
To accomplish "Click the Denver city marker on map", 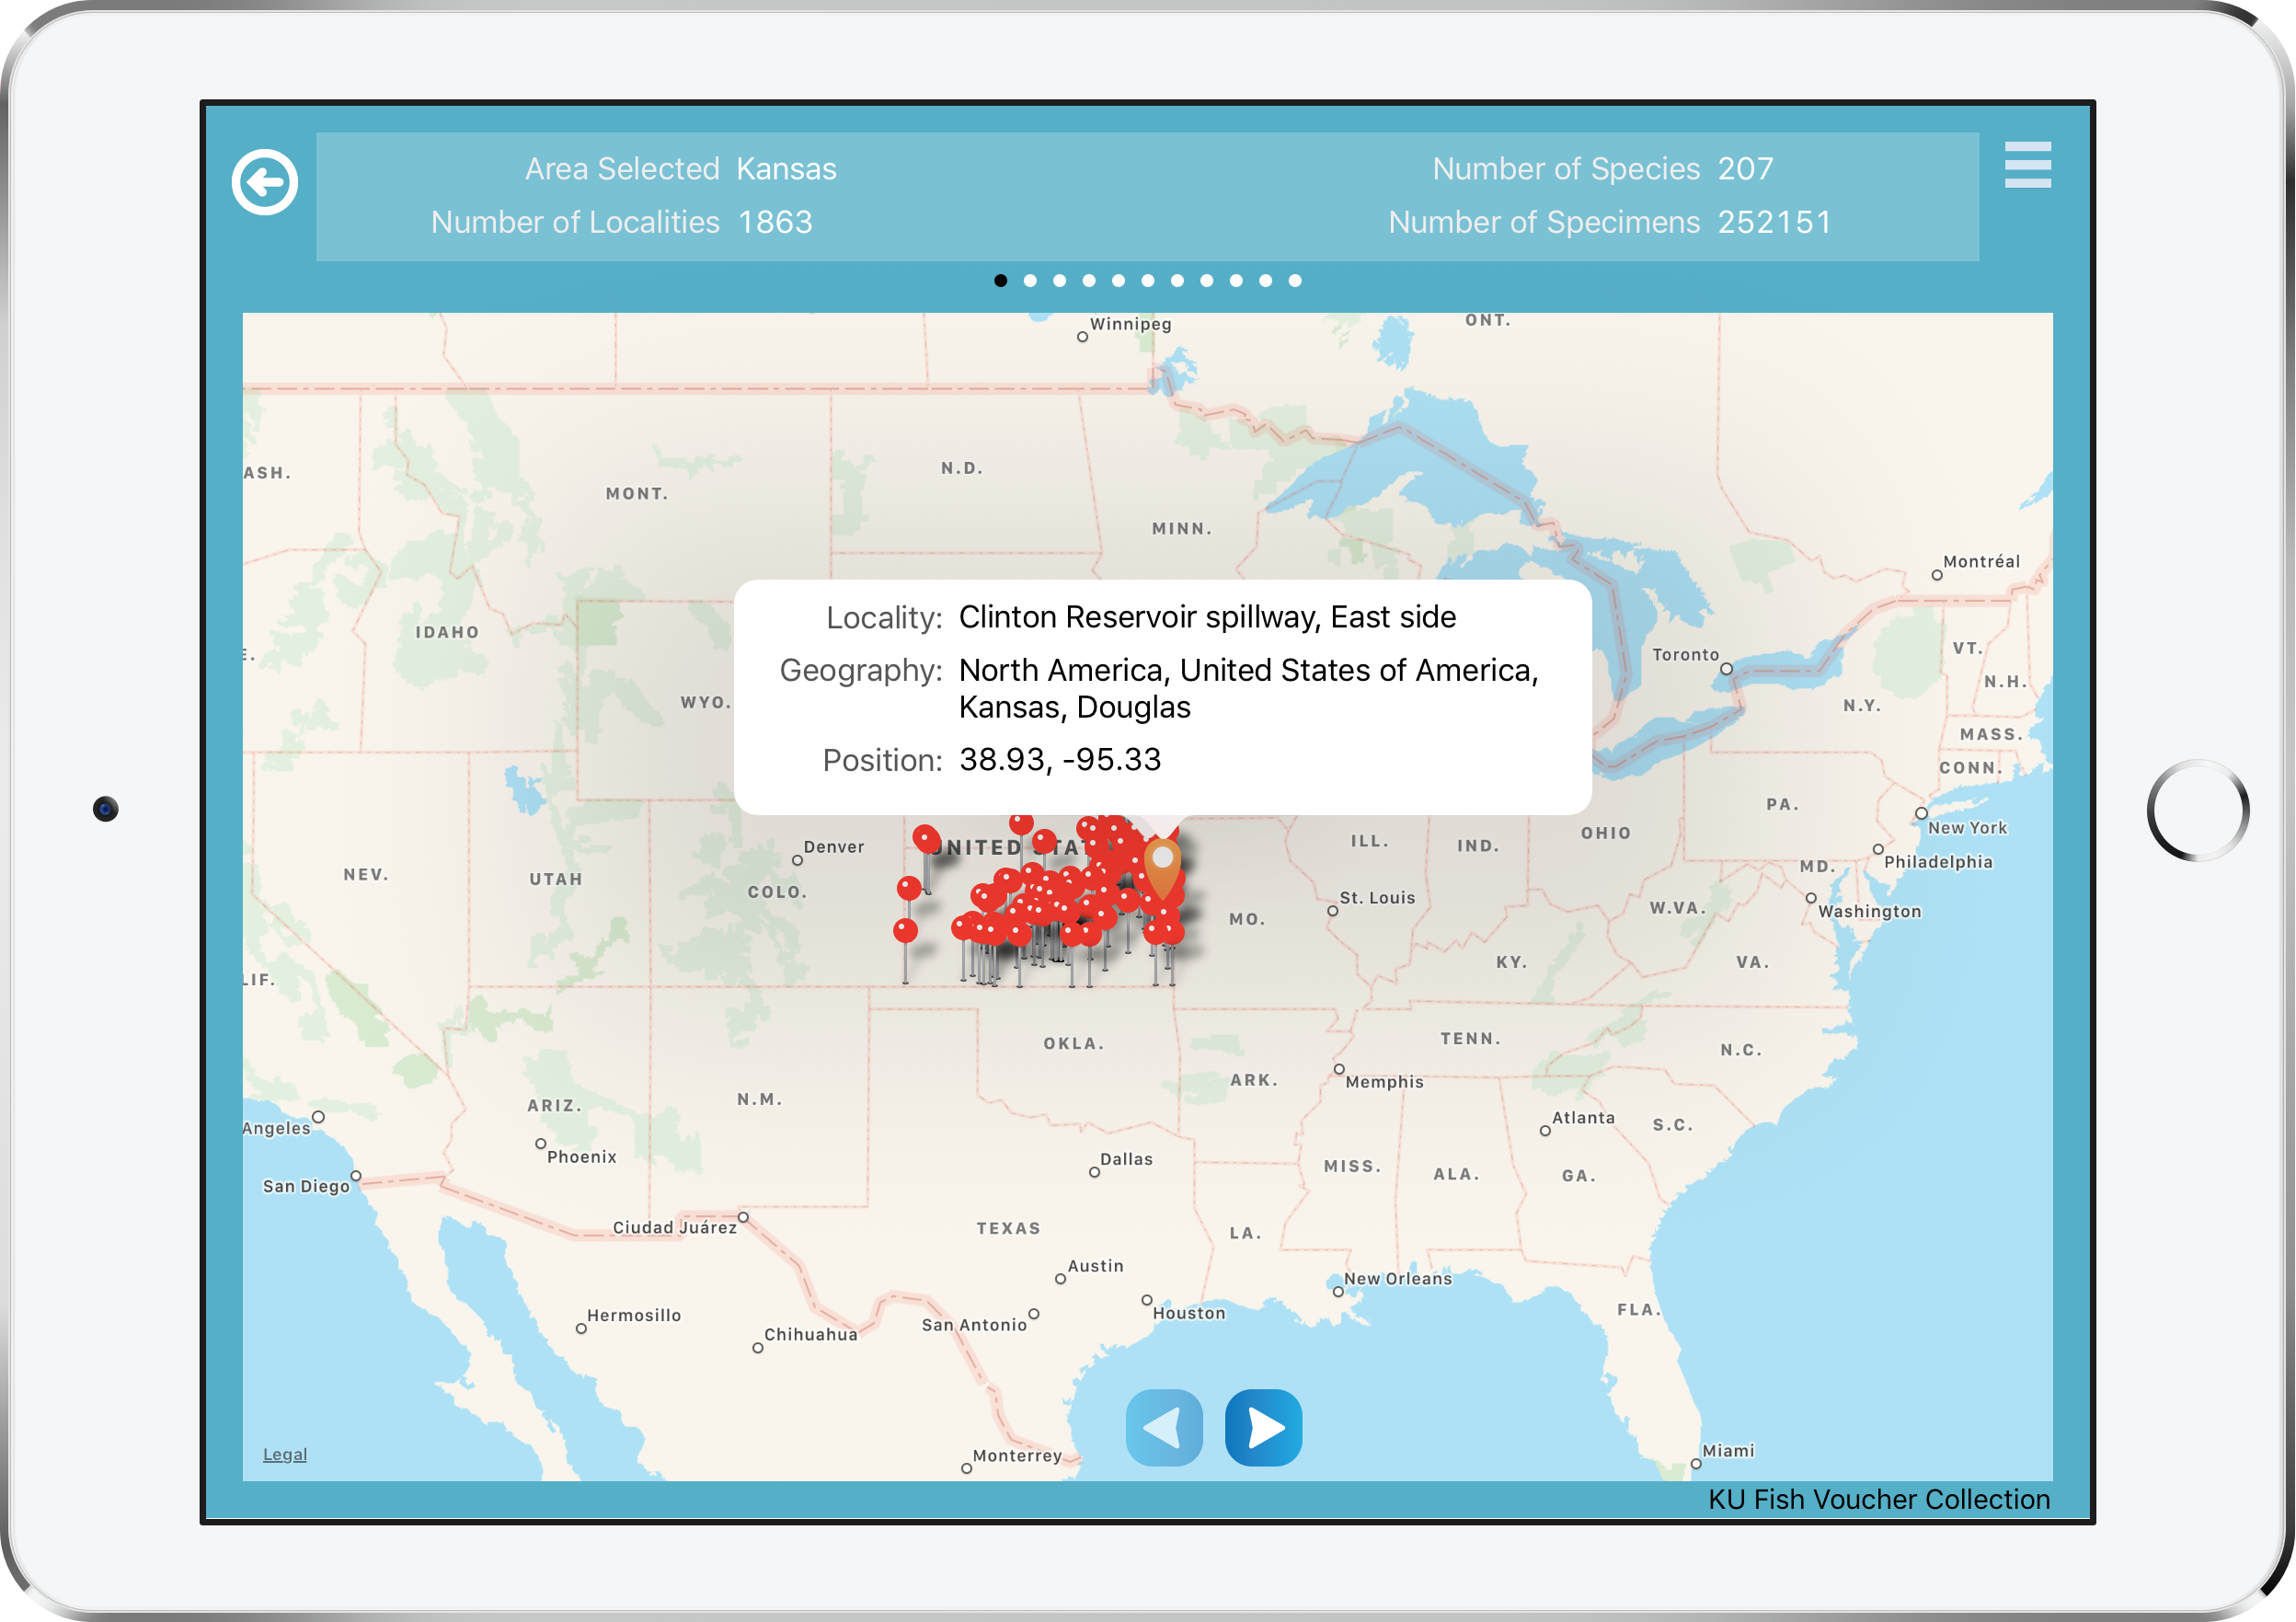I will coord(797,860).
